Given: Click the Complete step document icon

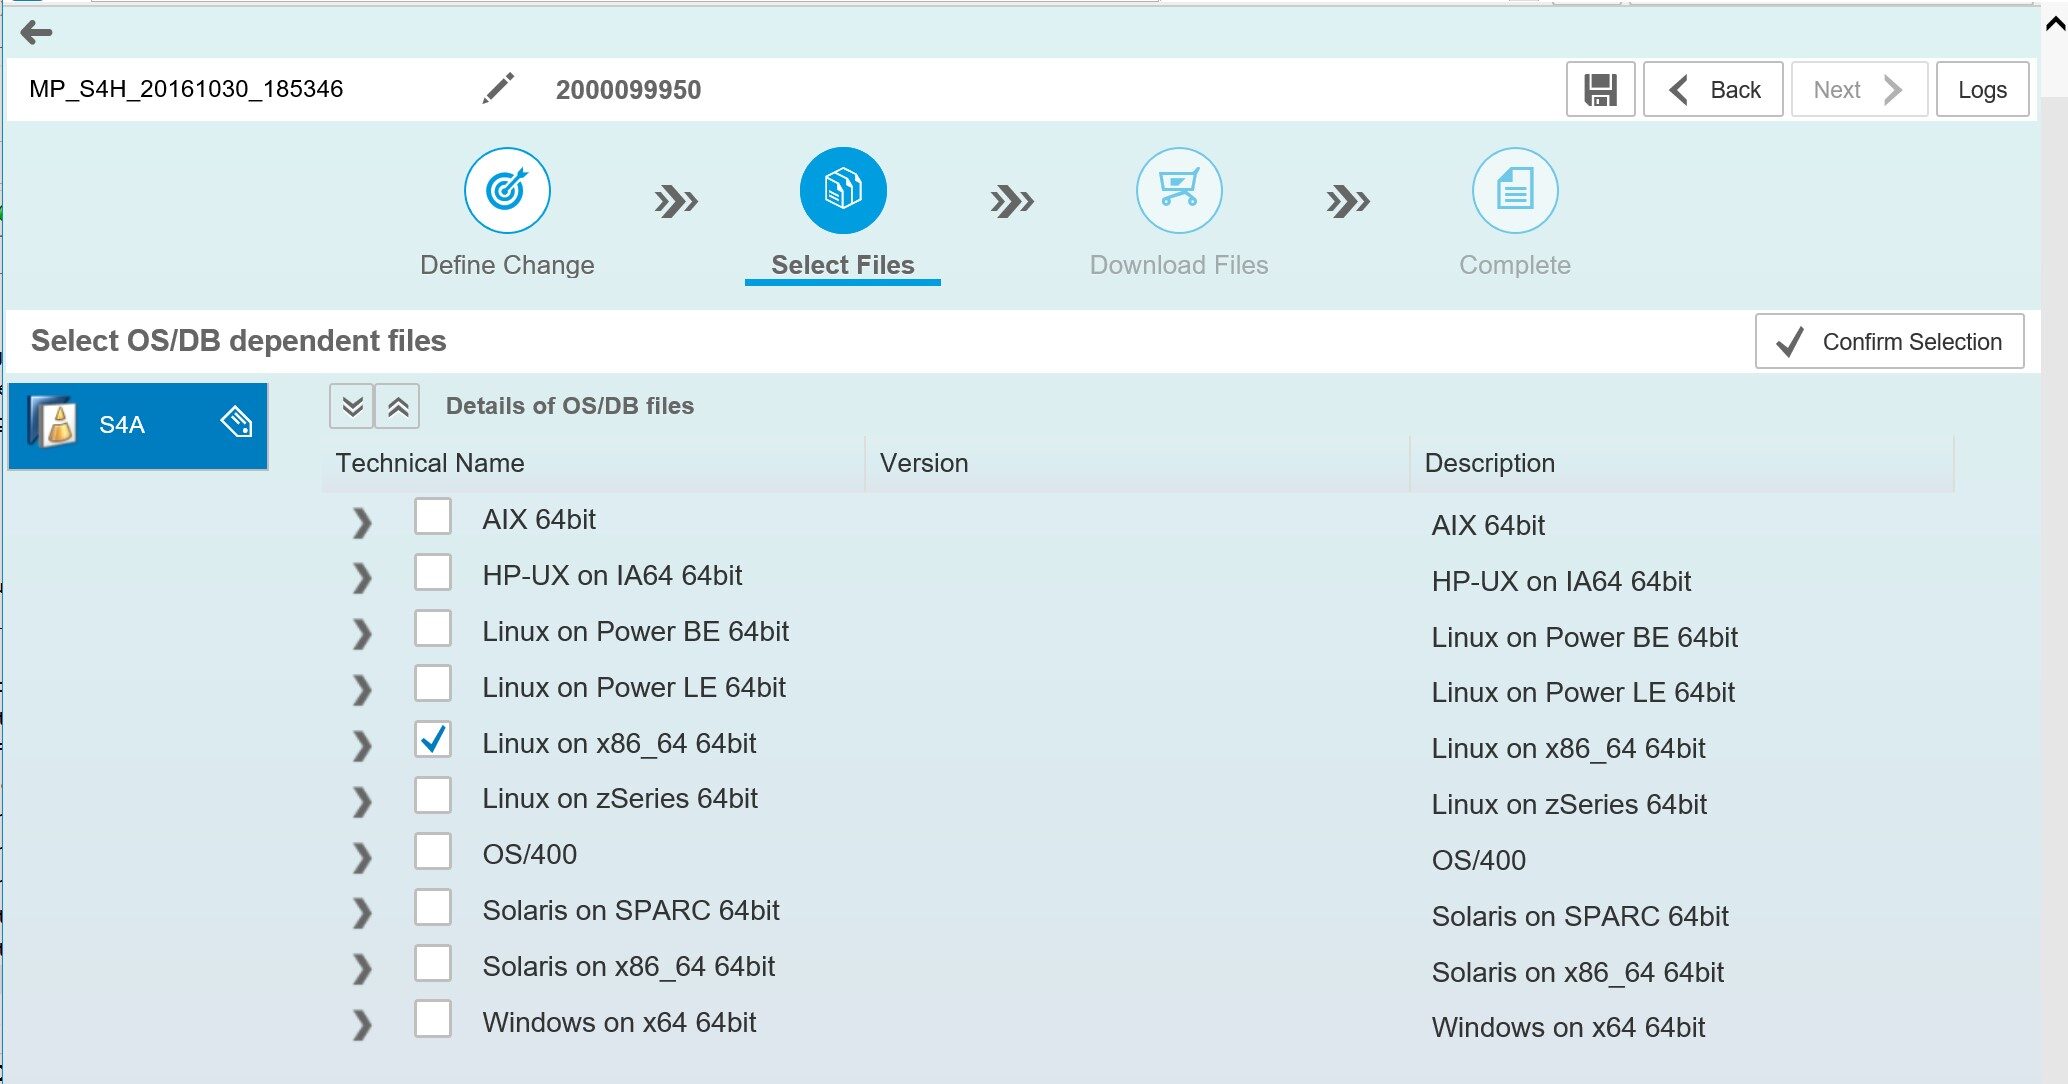Looking at the screenshot, I should (x=1514, y=190).
